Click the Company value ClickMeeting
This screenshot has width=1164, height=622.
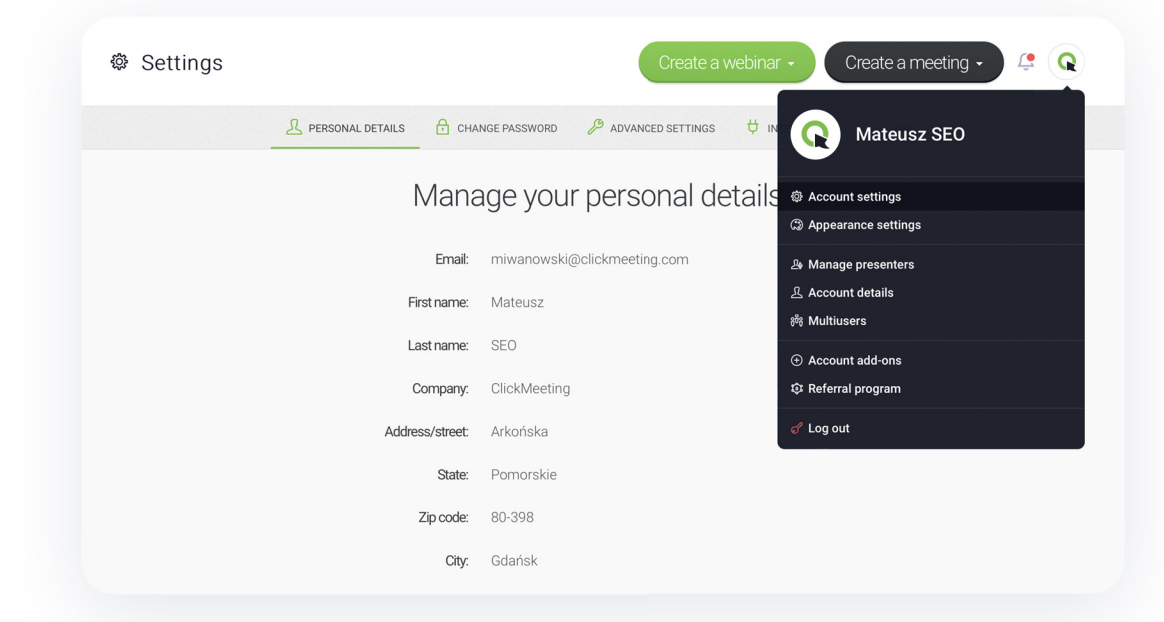[530, 388]
